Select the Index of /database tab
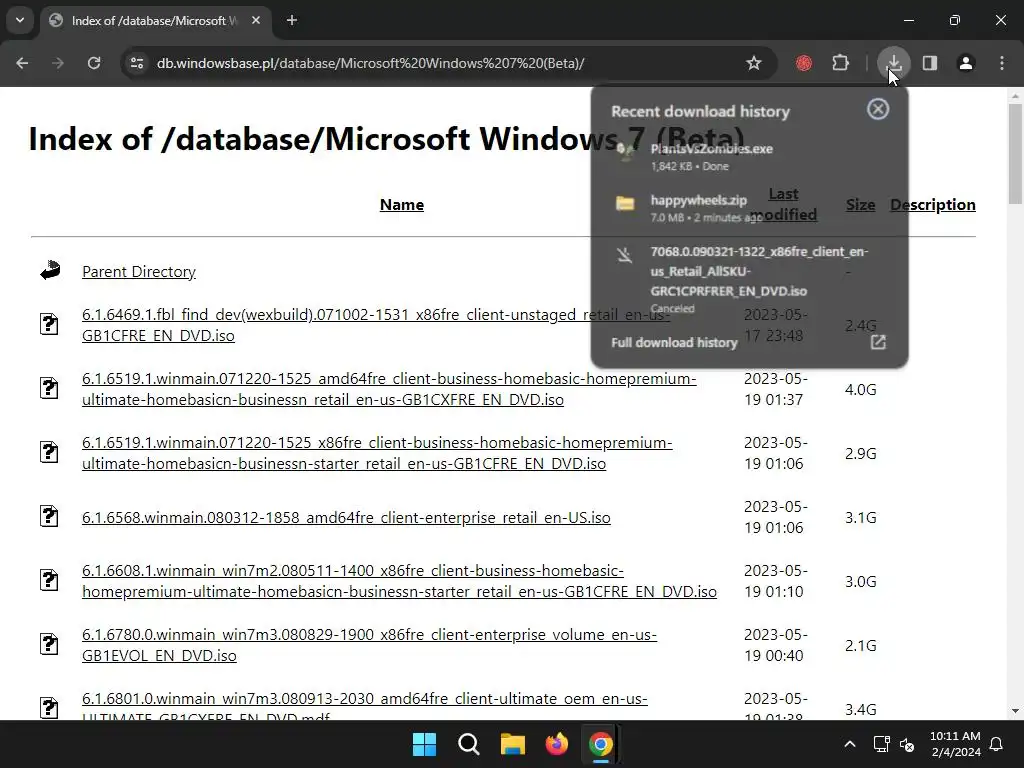The height and width of the screenshot is (768, 1024). pos(155,20)
